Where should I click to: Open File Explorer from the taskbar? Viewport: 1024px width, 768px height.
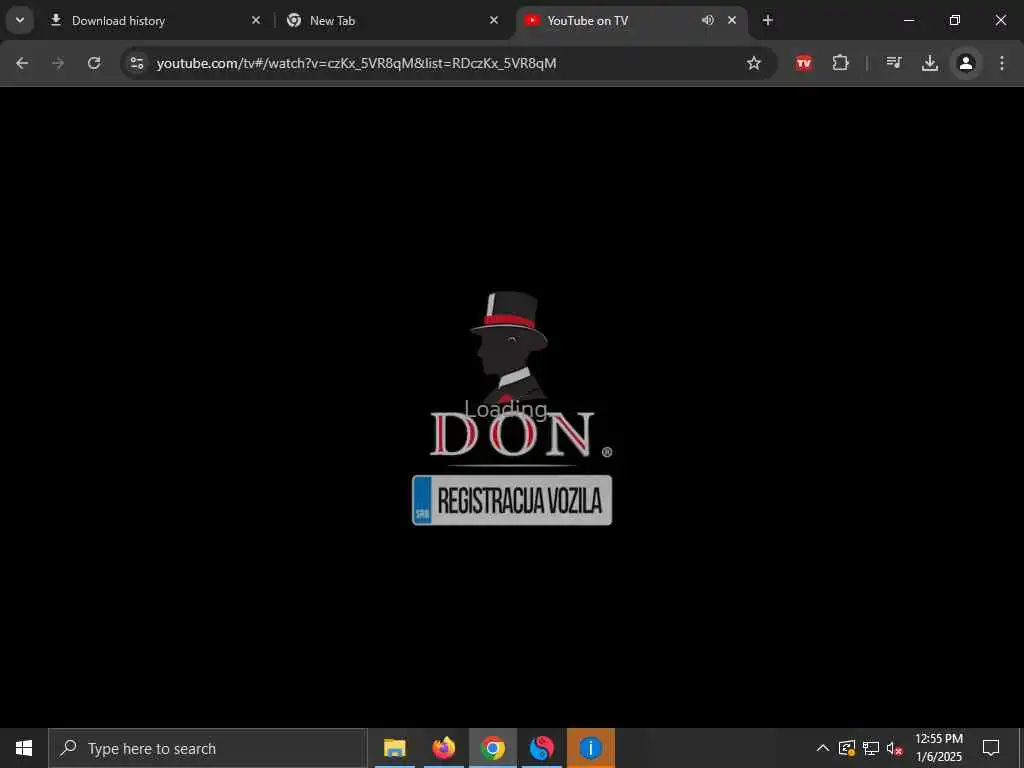[x=394, y=748]
